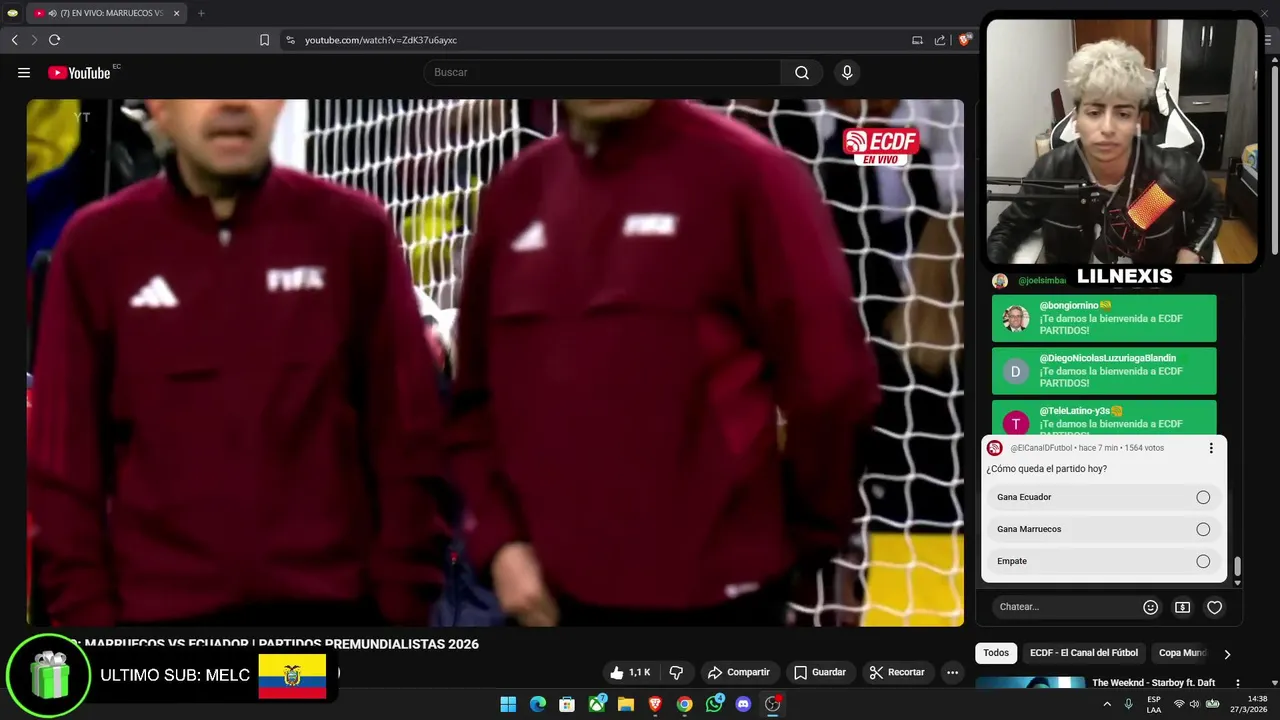Click the Recortar clip button
The width and height of the screenshot is (1280, 720).
[x=897, y=672]
